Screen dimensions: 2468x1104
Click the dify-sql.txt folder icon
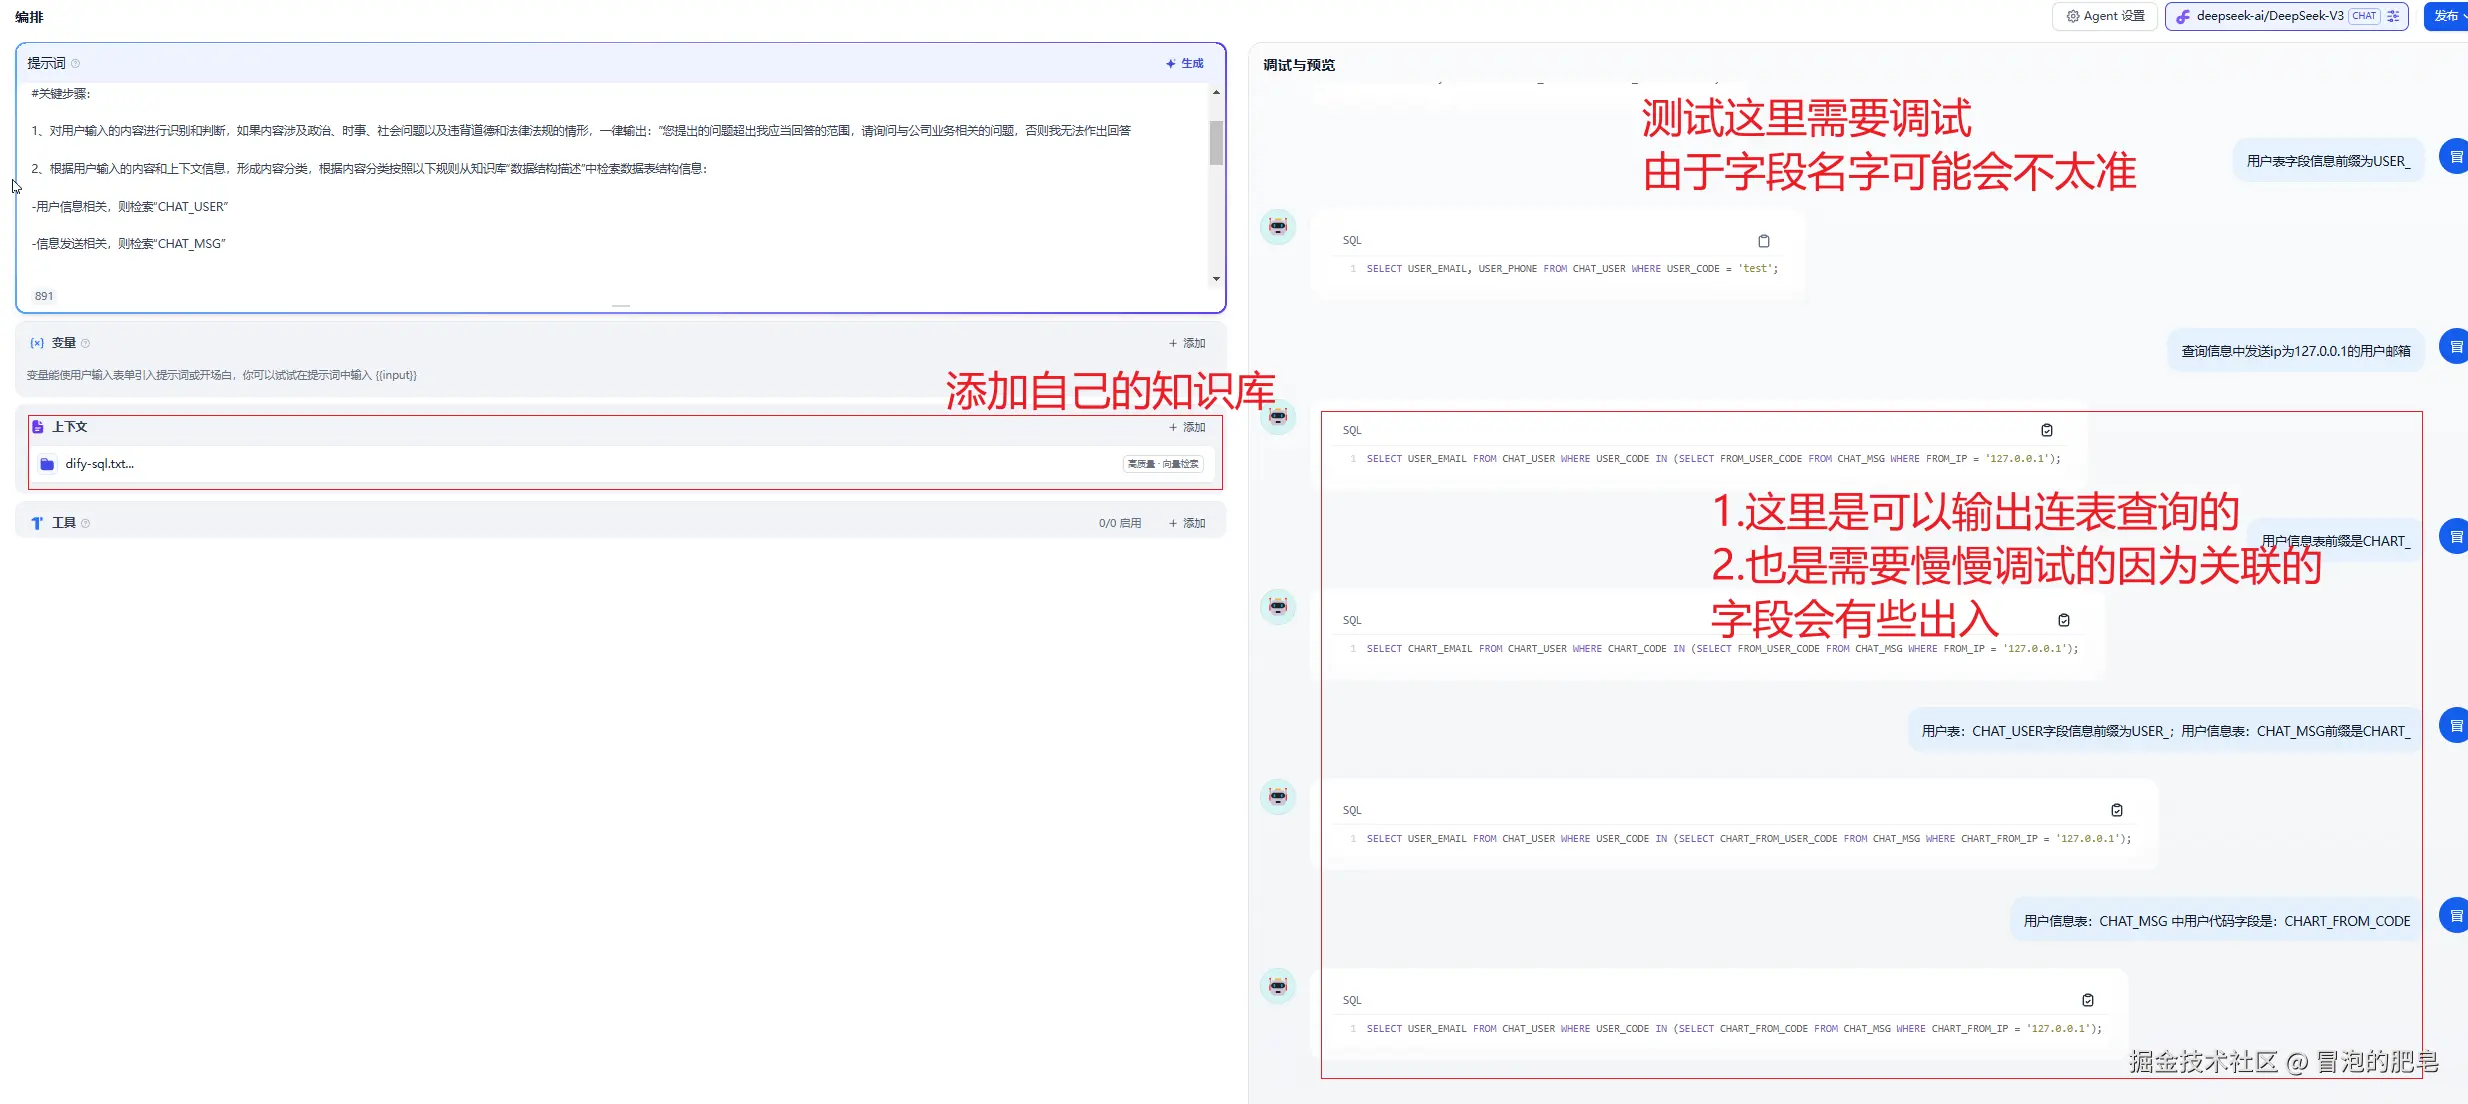click(47, 464)
